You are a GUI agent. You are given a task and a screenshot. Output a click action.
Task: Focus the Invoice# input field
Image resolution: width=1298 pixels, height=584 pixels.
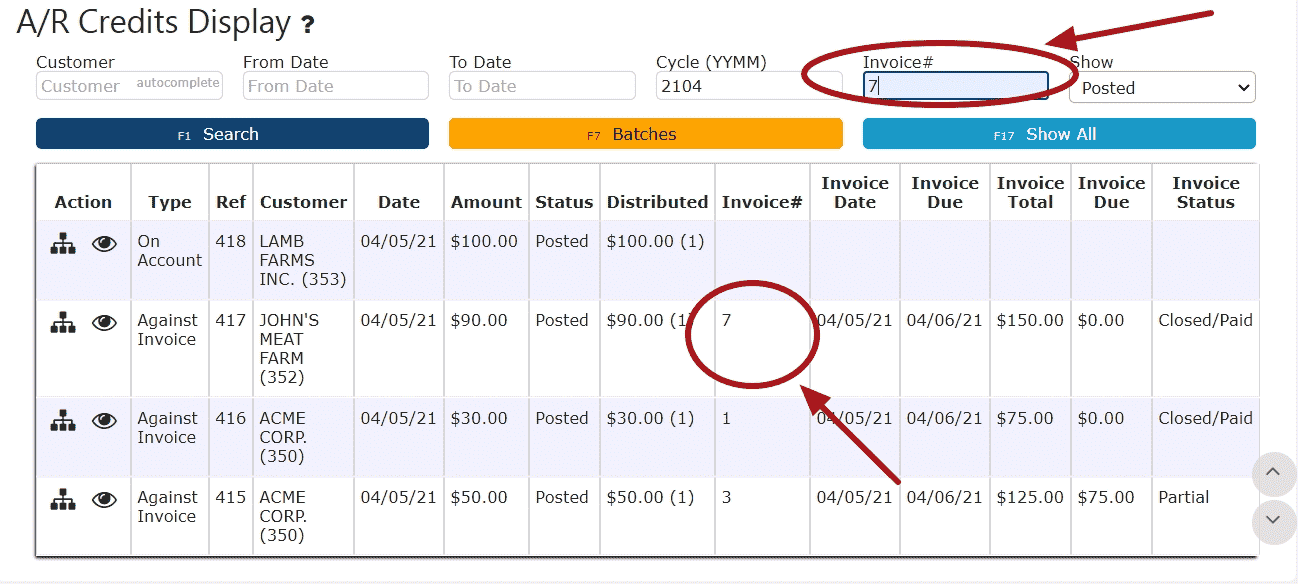pos(956,86)
